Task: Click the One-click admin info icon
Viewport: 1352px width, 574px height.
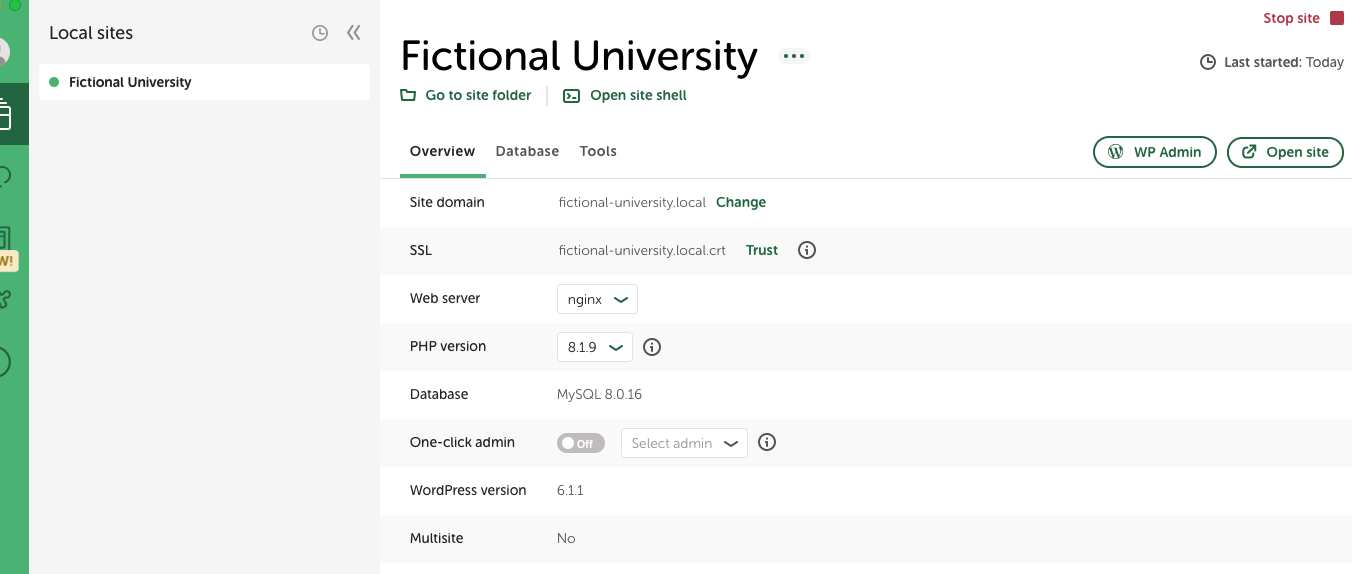Action: [x=767, y=442]
